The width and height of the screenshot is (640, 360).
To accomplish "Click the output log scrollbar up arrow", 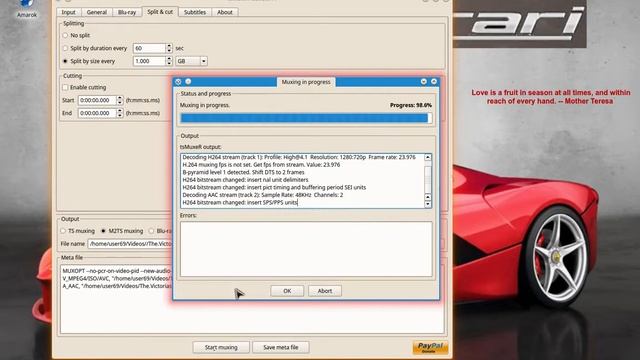I will (x=428, y=158).
